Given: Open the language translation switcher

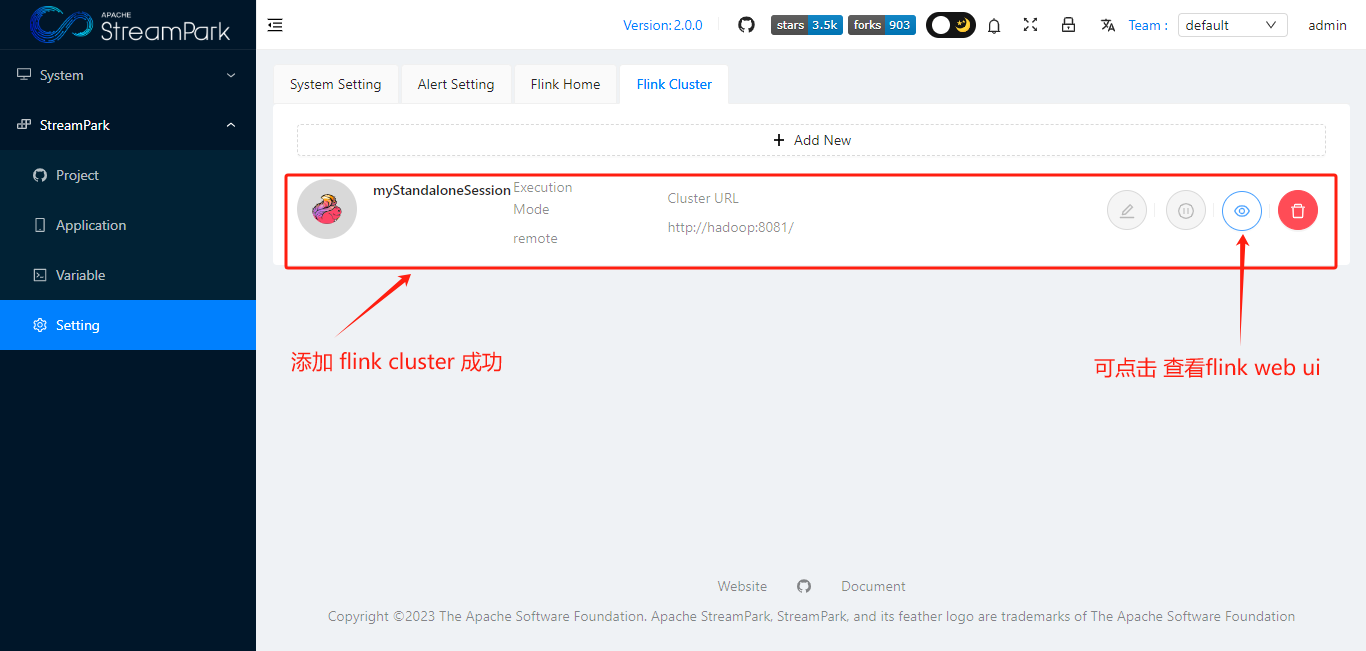Looking at the screenshot, I should (x=1107, y=25).
